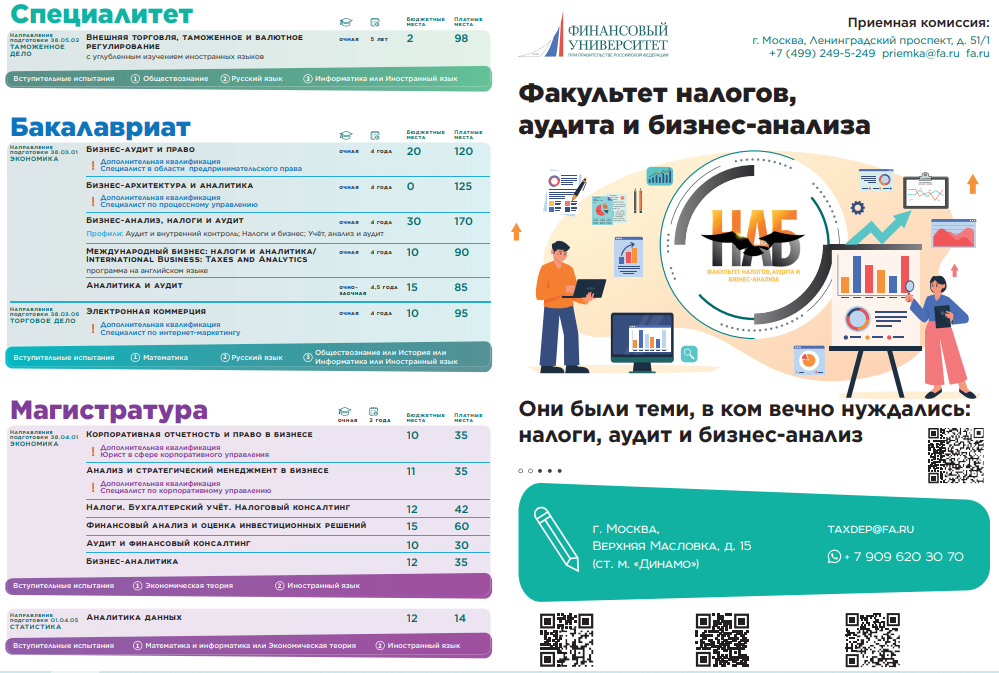Click 'Юрист в сфере корпоративного управления' qualification
This screenshot has height=673, width=999.
point(185,455)
